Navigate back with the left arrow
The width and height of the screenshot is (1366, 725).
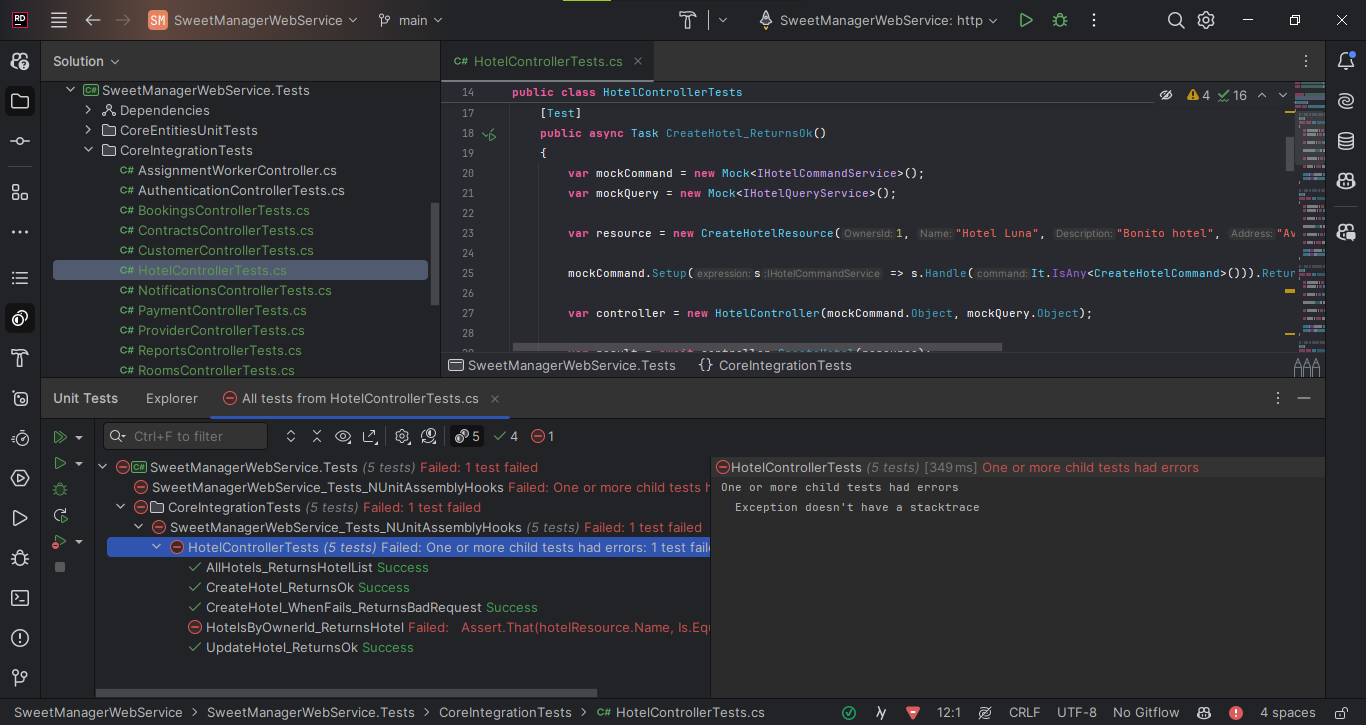coord(93,20)
